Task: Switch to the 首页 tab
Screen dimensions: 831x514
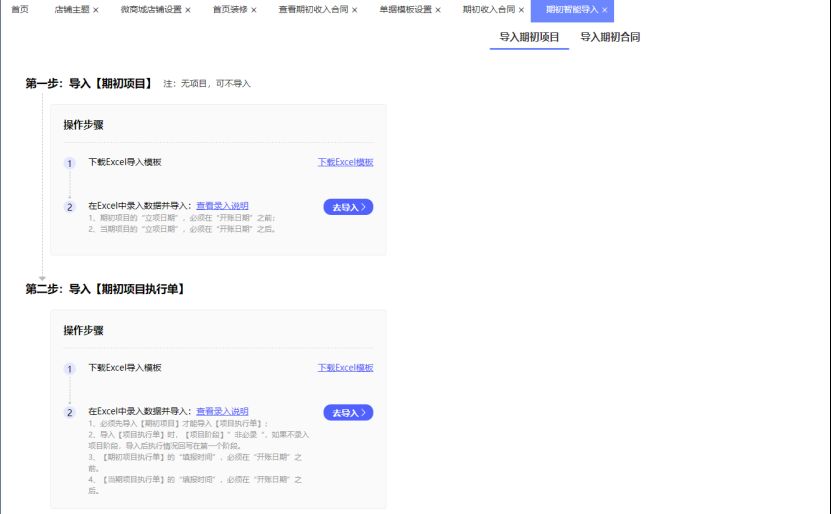Action: tap(20, 10)
